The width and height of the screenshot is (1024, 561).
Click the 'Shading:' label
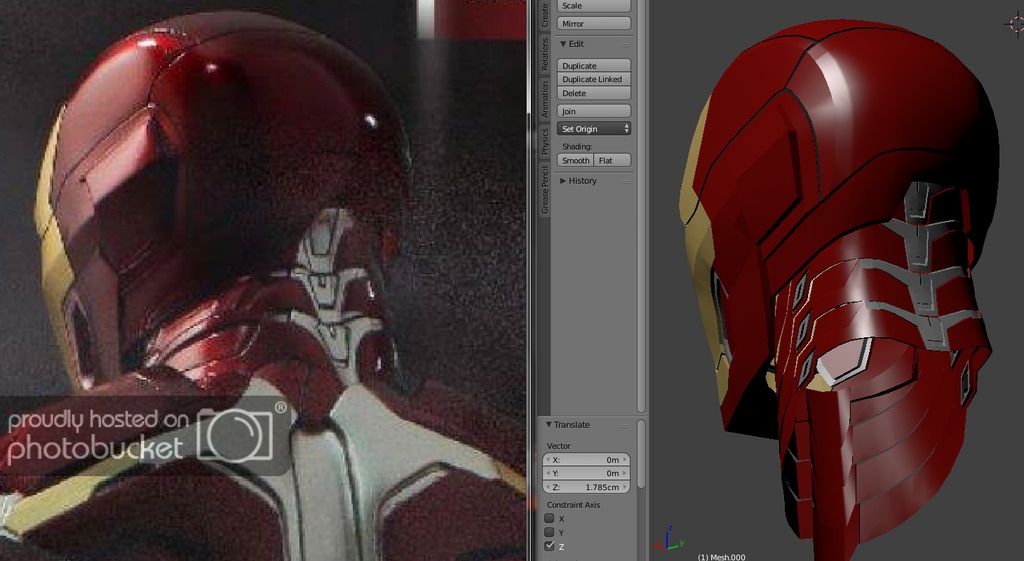577,146
